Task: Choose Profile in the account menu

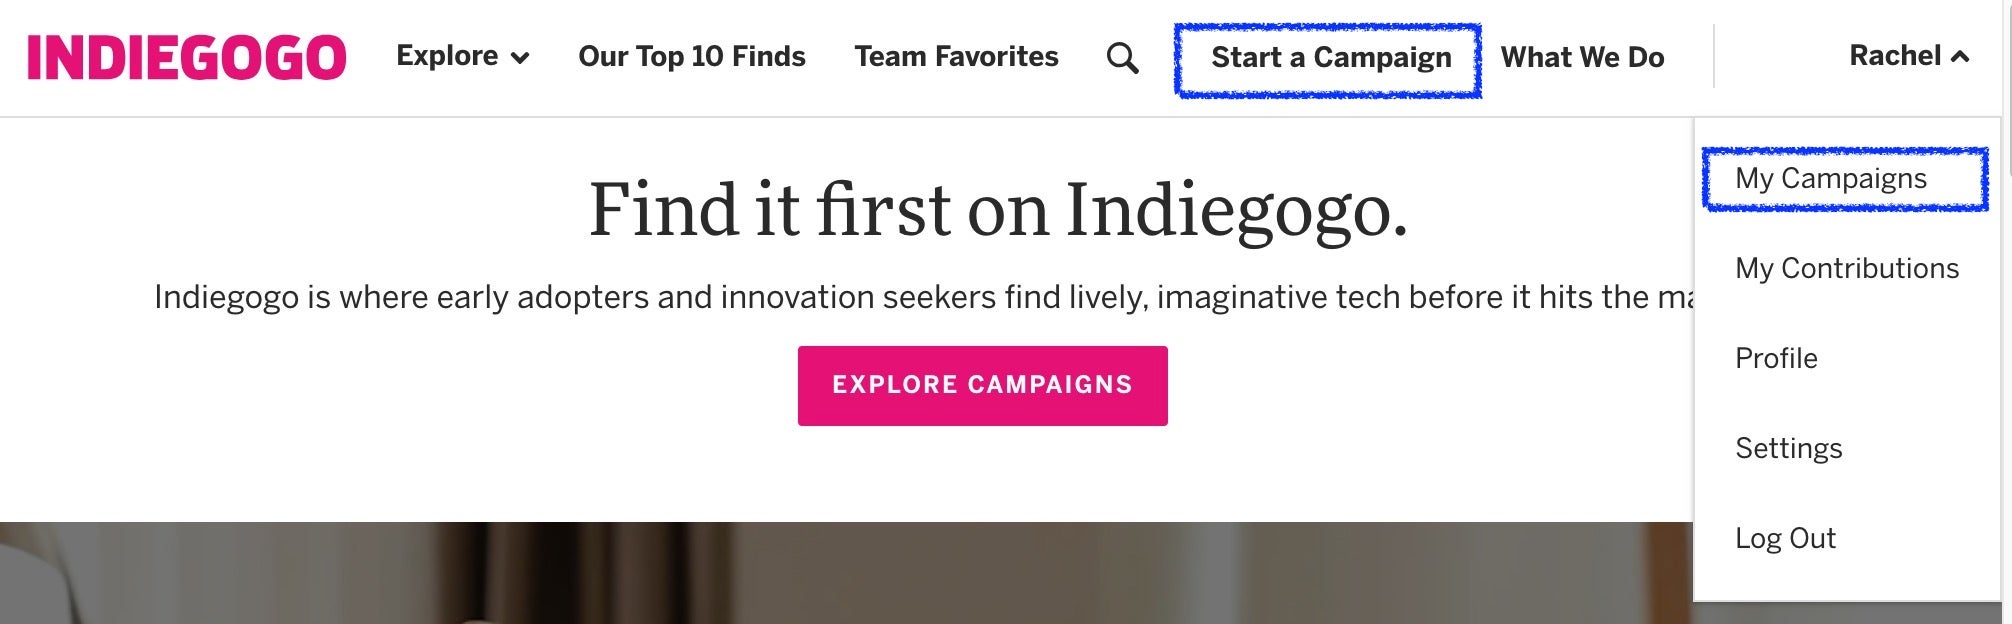Action: [1776, 358]
